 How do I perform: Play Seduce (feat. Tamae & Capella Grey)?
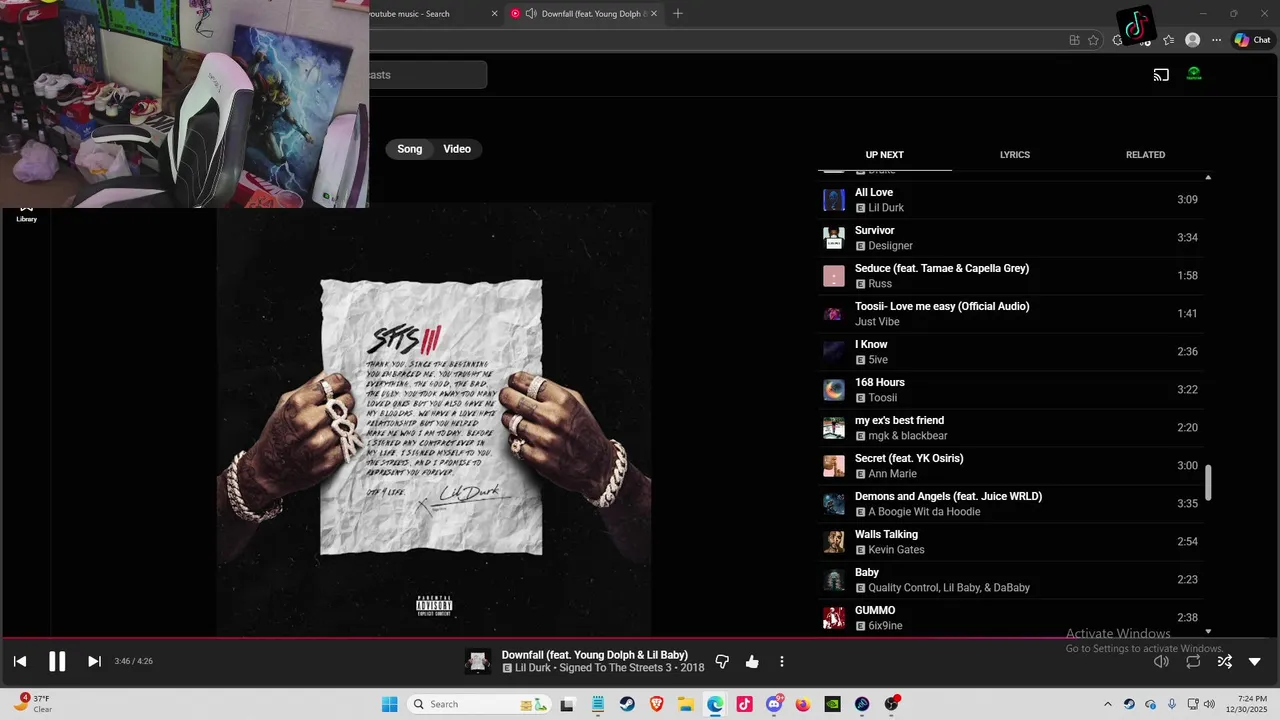click(1010, 276)
